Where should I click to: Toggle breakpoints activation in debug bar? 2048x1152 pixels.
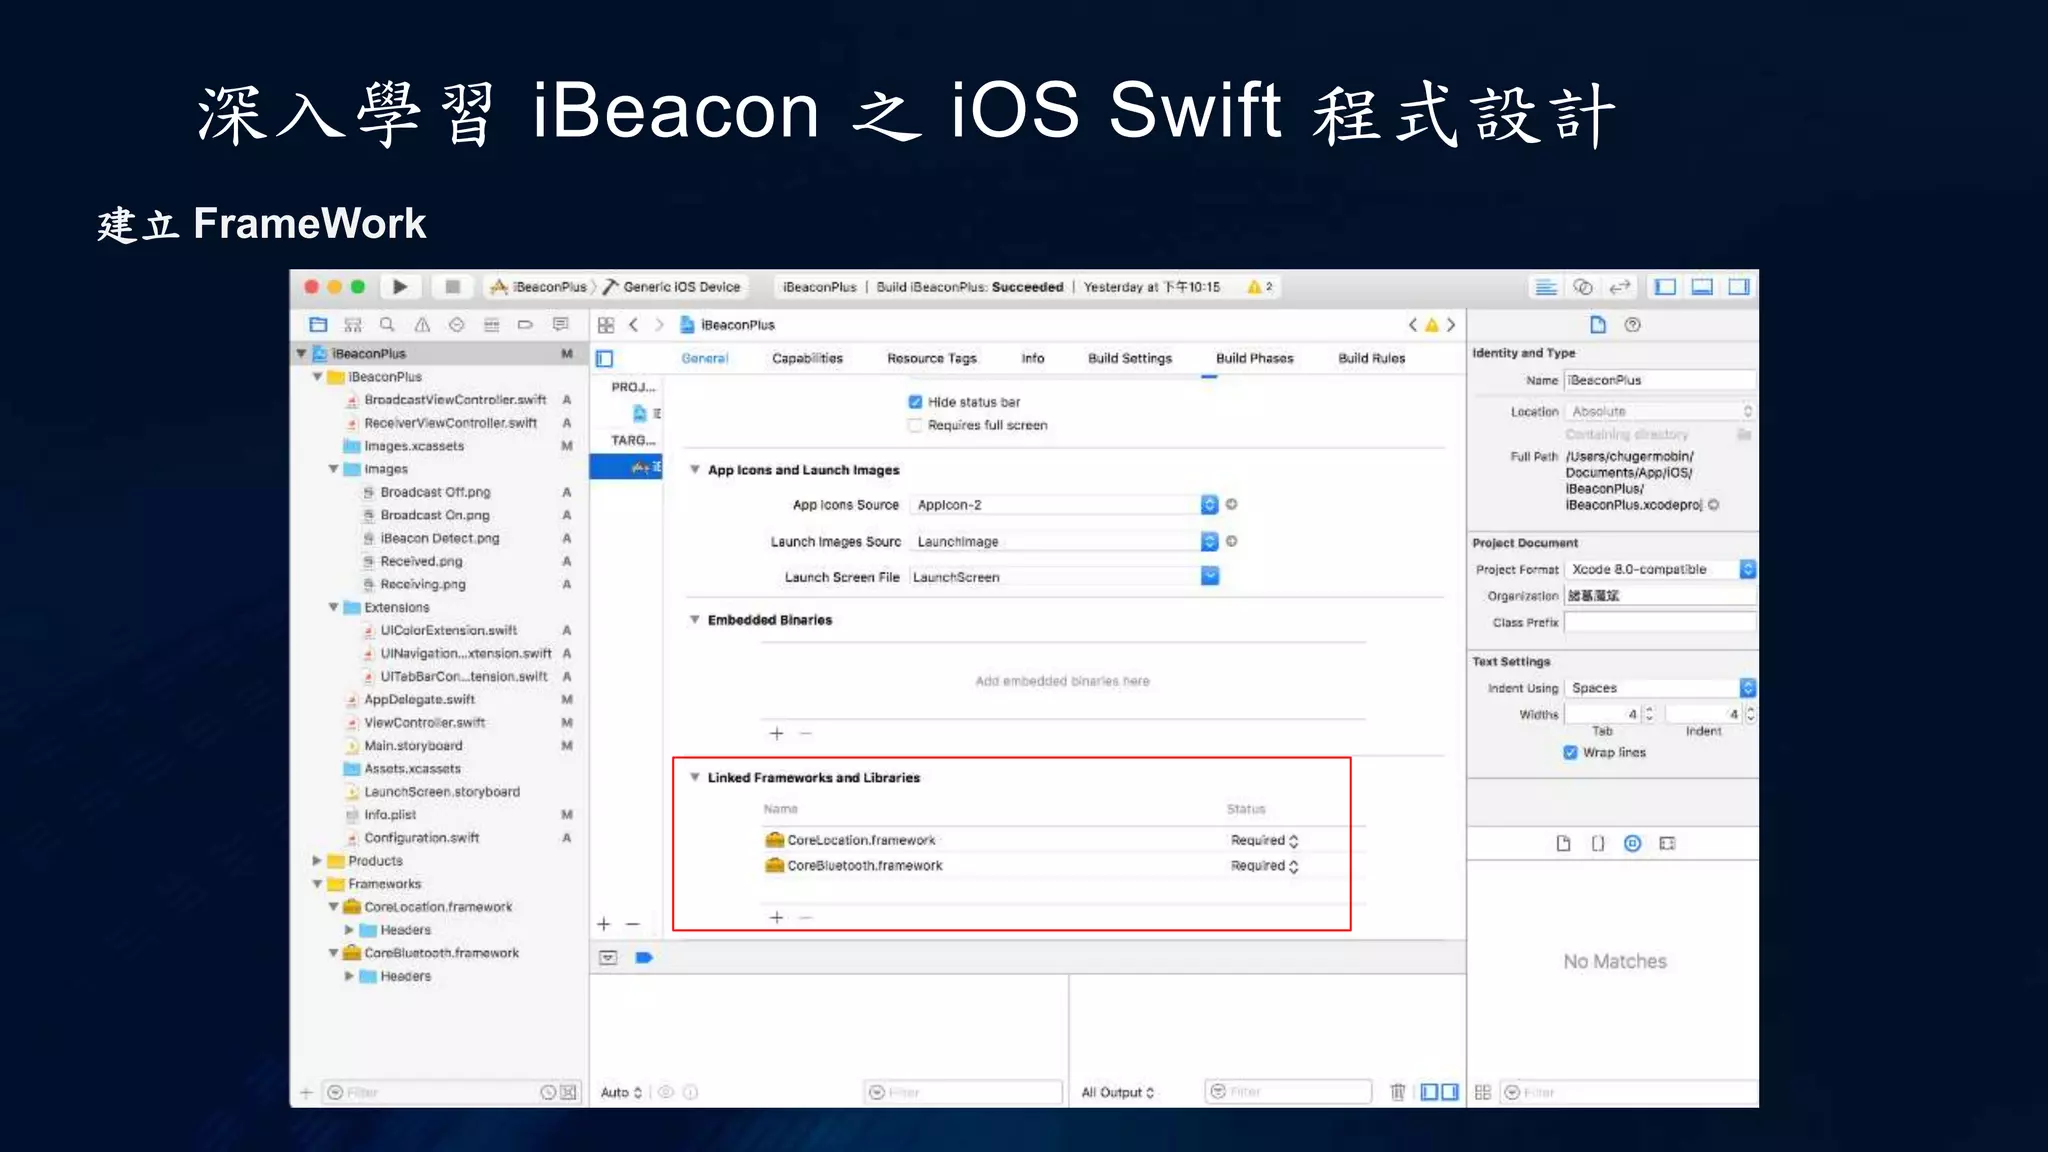(644, 957)
